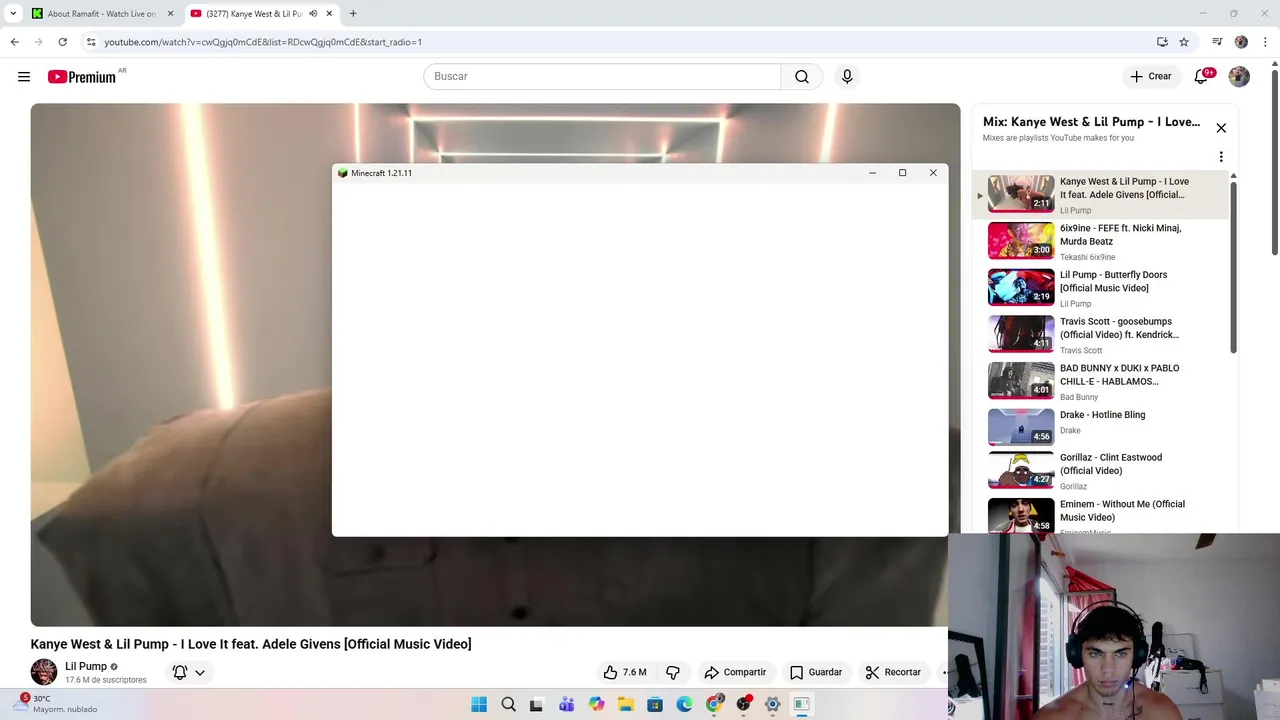Close the Mix playlist panel

coord(1221,128)
